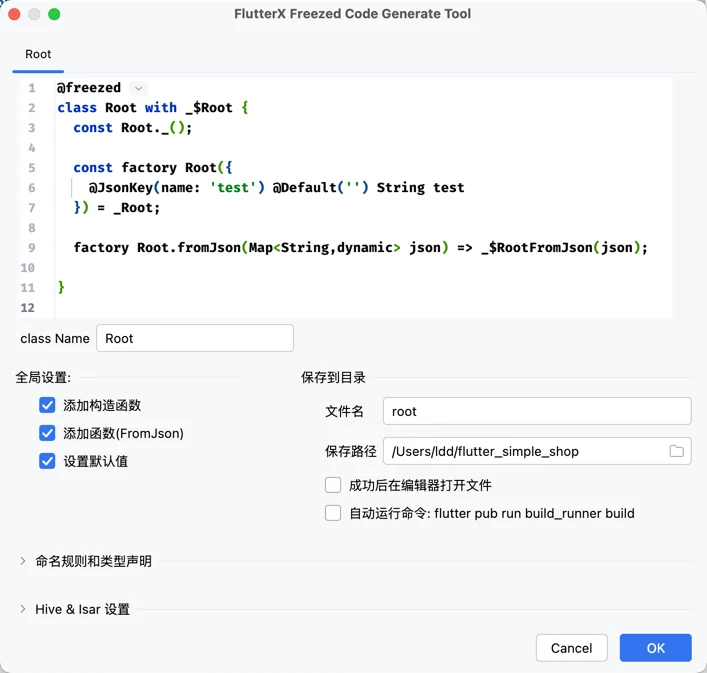Image resolution: width=707 pixels, height=673 pixels.
Task: Confirm with the OK button
Action: point(655,648)
